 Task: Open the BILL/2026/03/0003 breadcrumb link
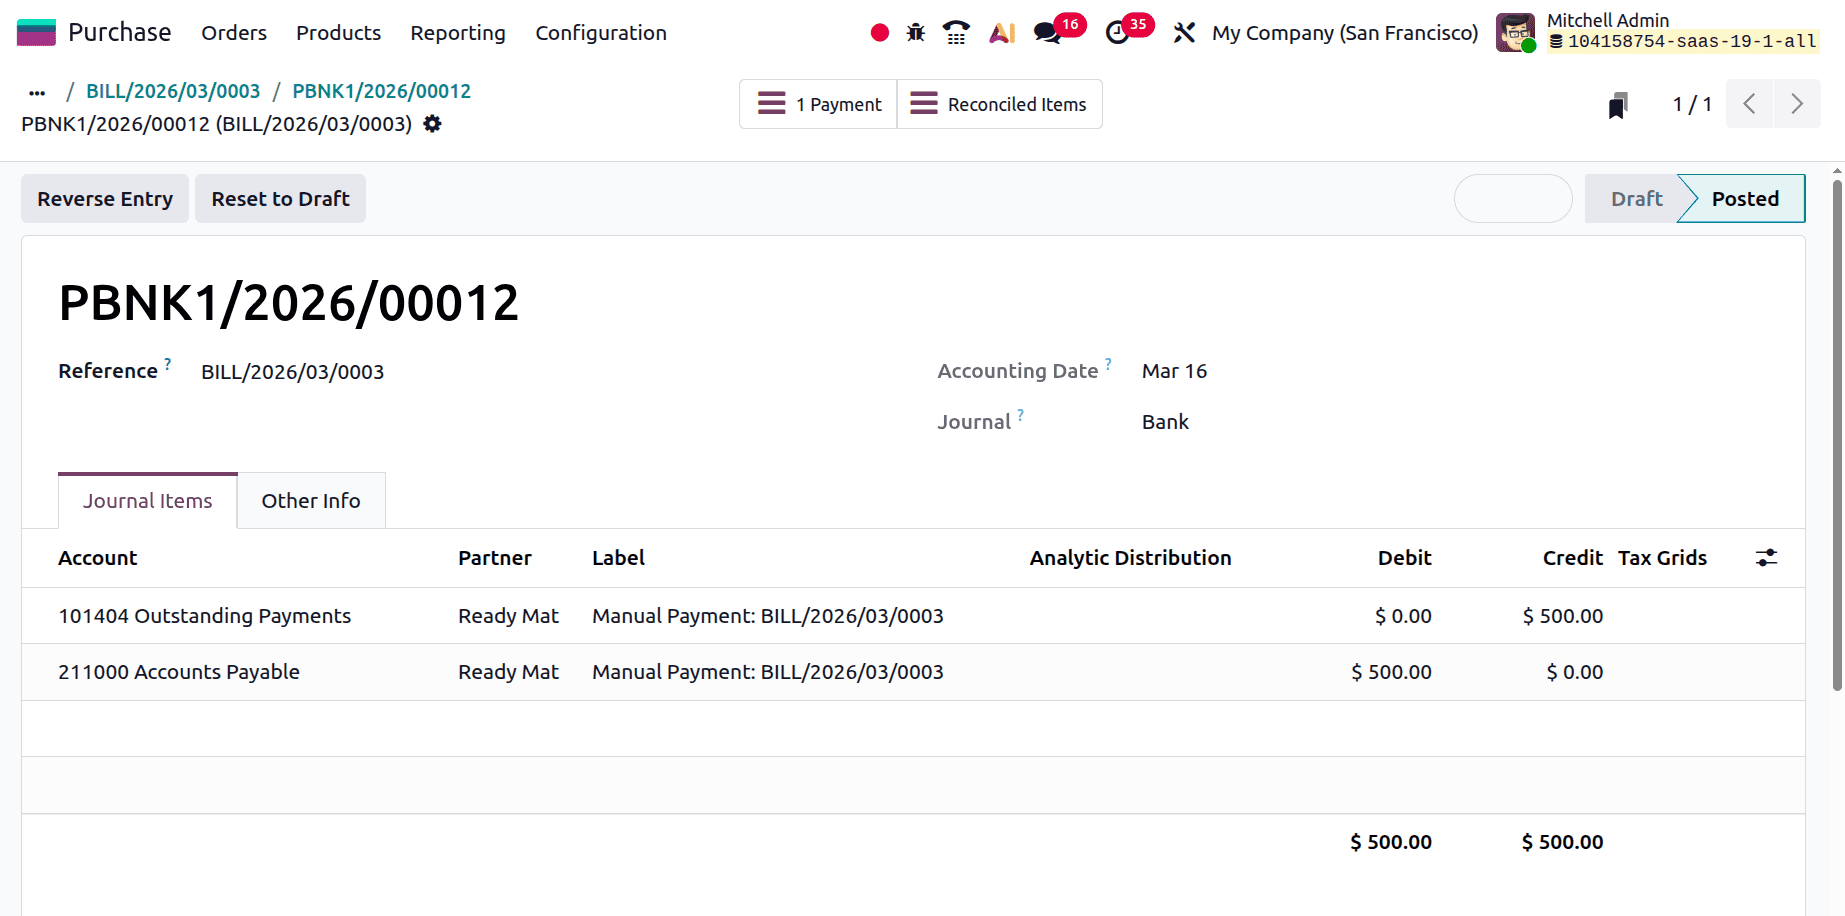(172, 90)
